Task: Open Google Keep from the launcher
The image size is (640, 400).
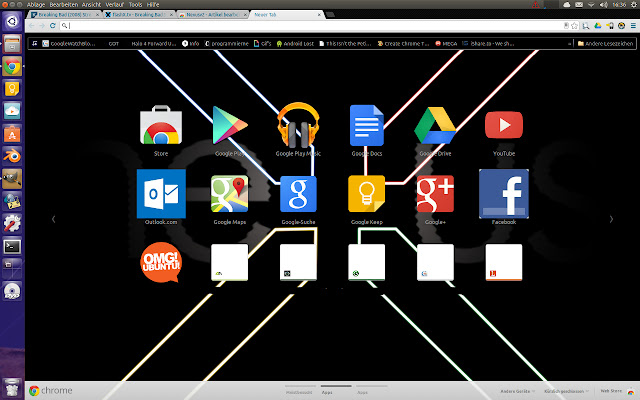Action: 12,89
